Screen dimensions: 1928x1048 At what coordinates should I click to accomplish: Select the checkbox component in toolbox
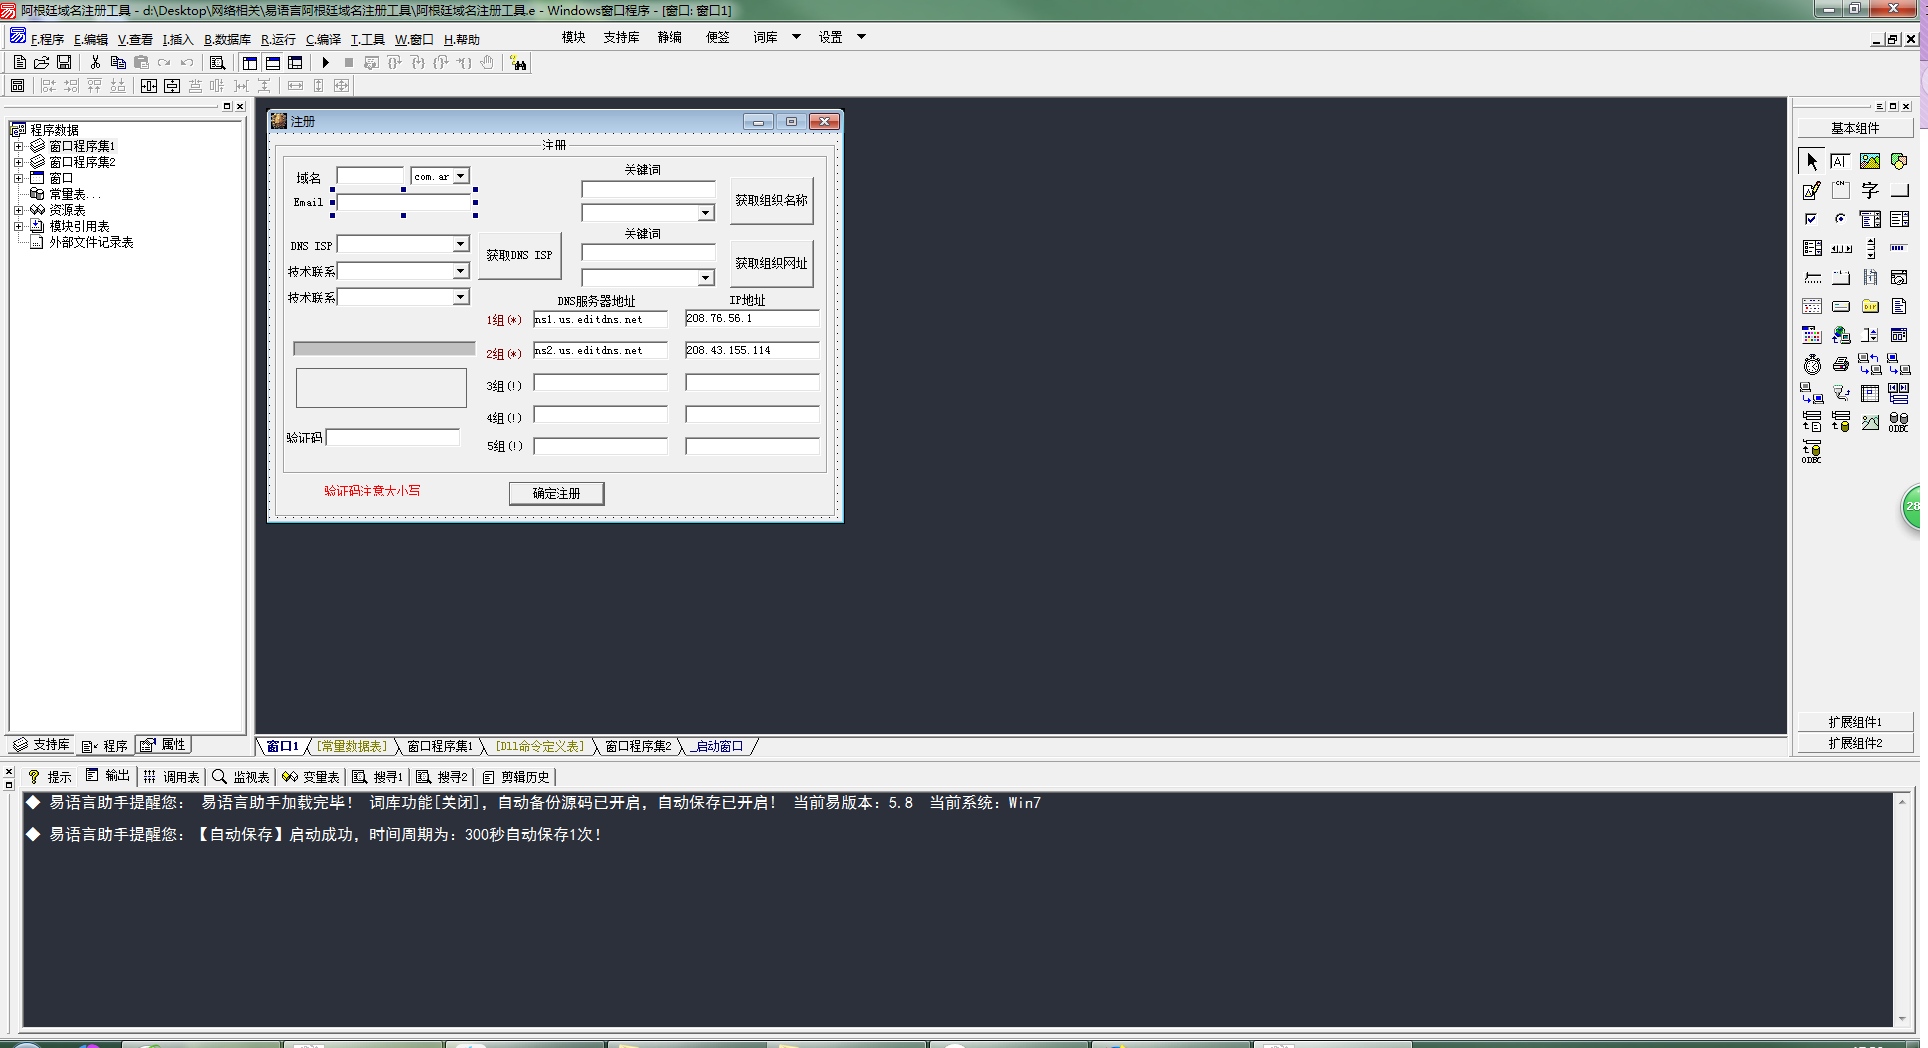pos(1811,219)
